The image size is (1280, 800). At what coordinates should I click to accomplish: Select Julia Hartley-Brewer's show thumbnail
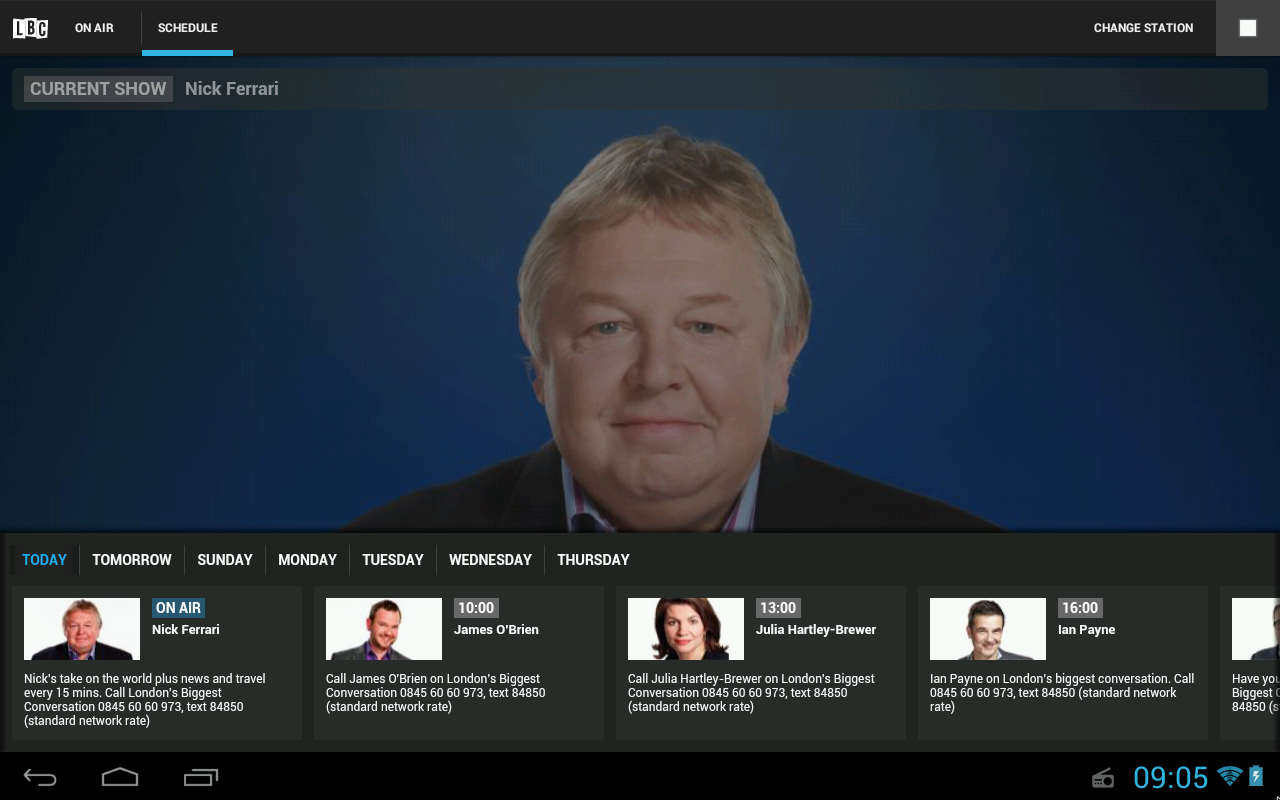pos(685,629)
